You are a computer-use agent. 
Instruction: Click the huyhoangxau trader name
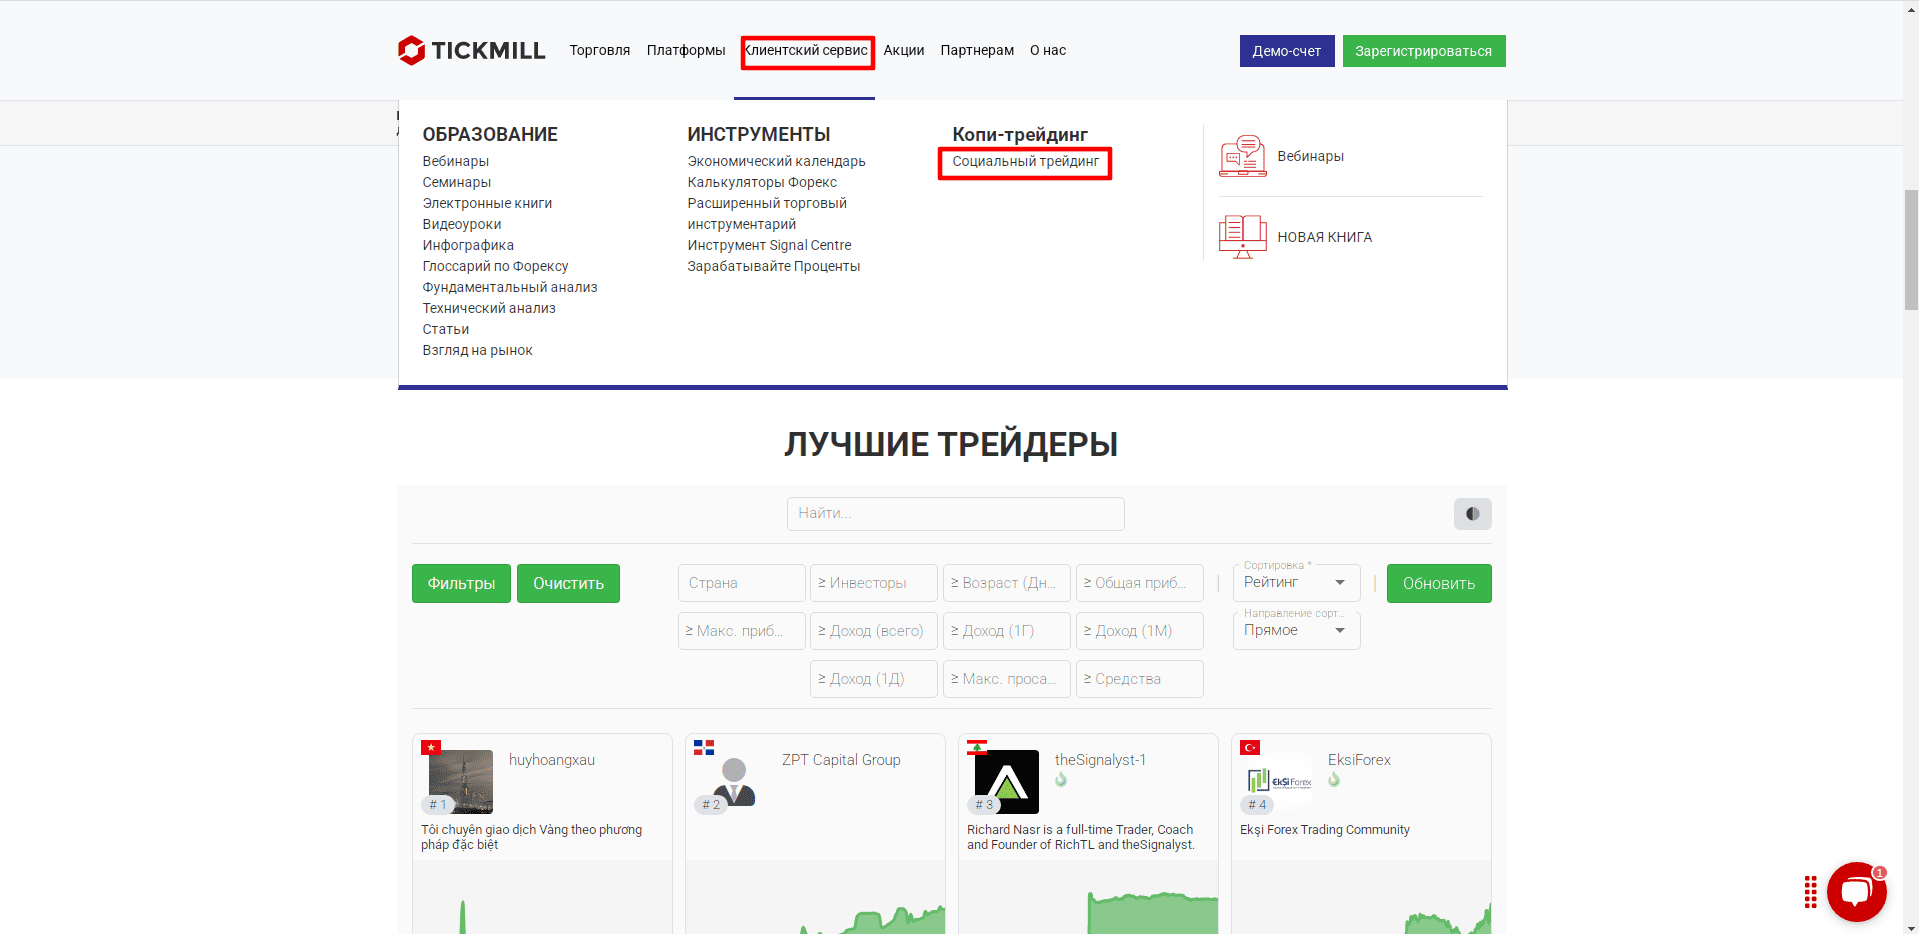click(552, 760)
